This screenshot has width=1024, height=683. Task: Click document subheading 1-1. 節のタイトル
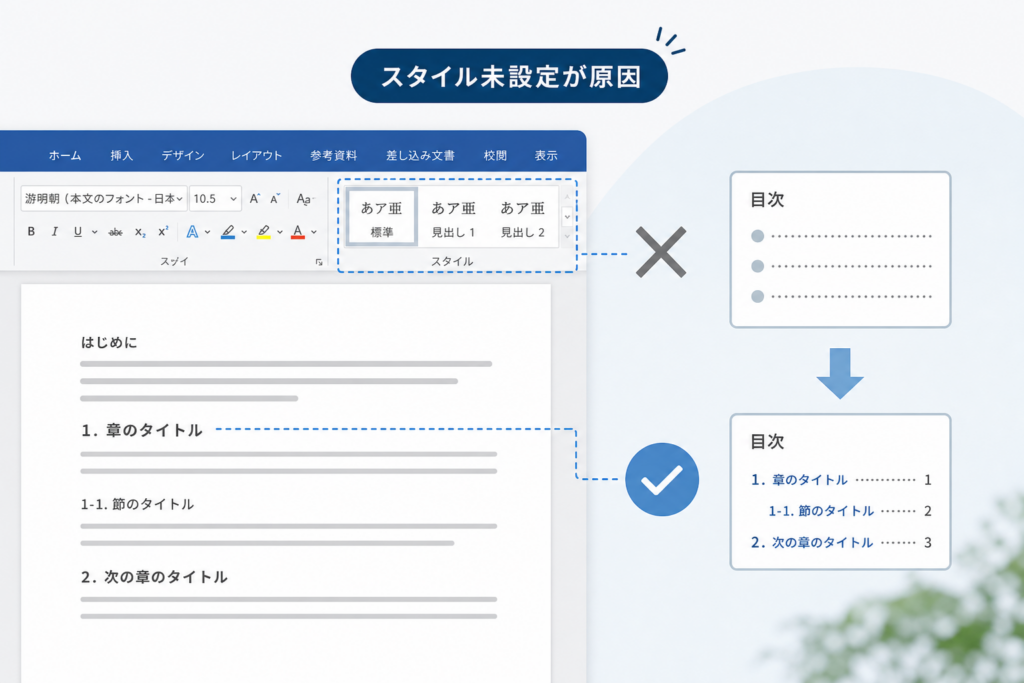137,504
